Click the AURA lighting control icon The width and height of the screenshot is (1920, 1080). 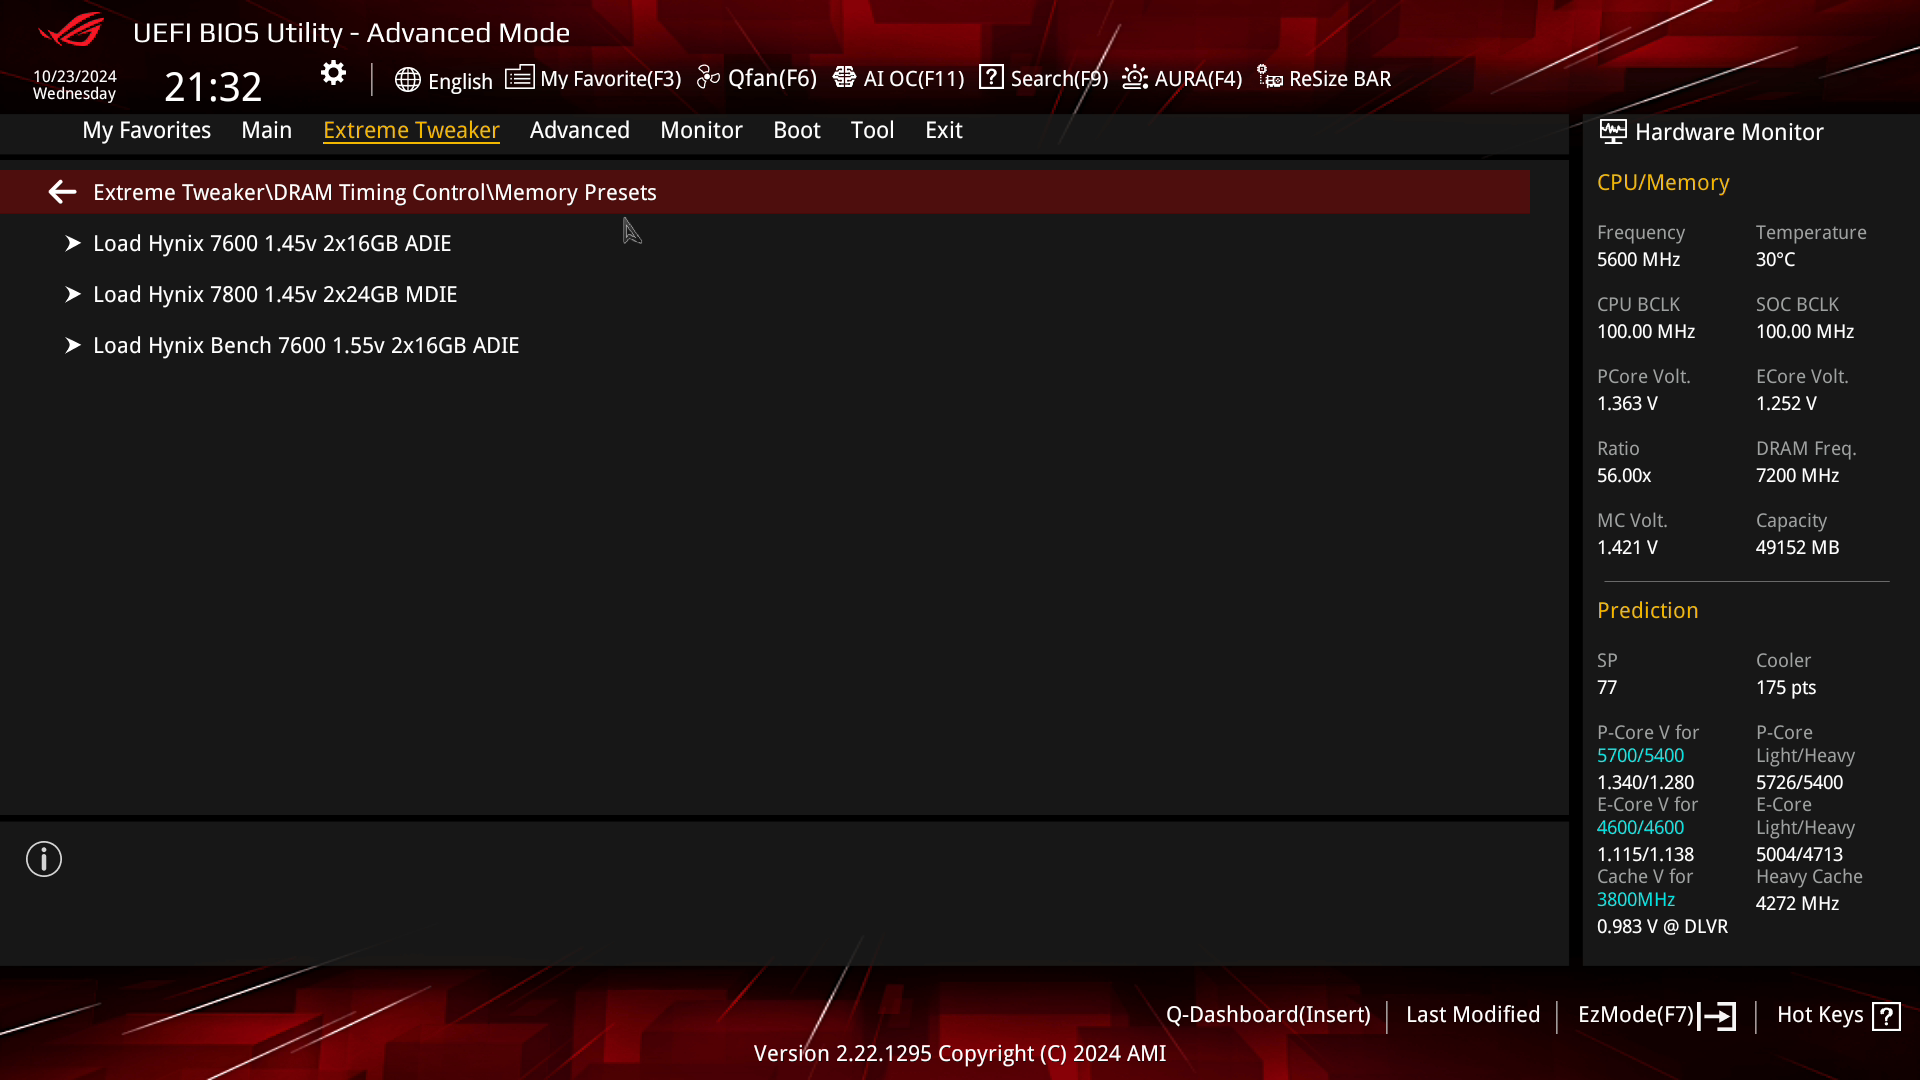[x=1135, y=78]
